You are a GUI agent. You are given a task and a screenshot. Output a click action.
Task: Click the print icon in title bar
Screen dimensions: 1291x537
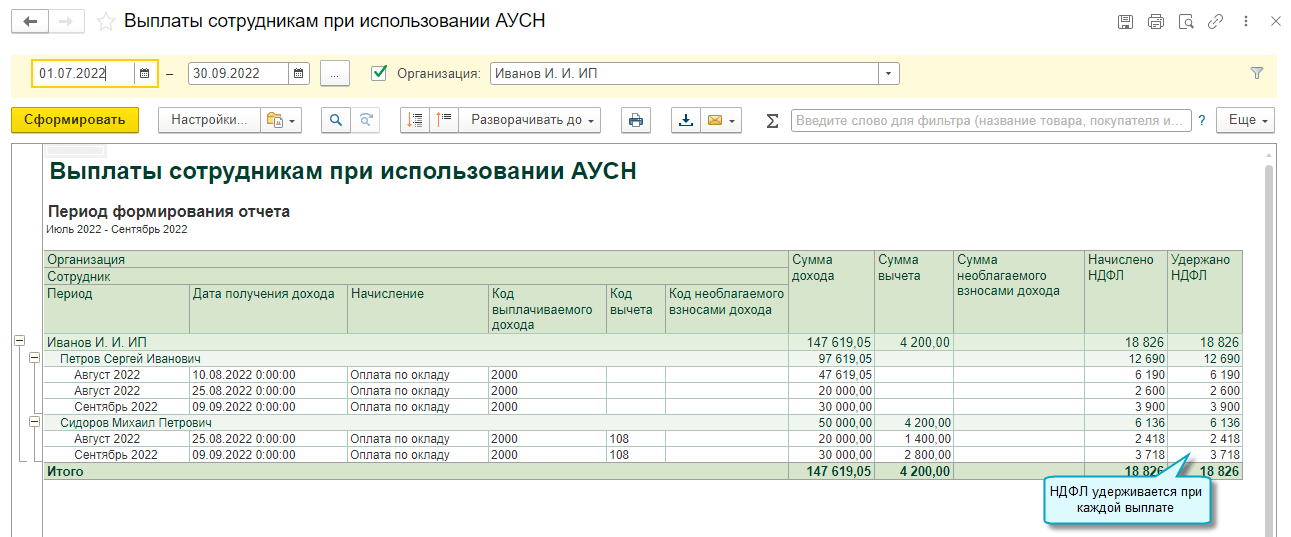pyautogui.click(x=1156, y=21)
